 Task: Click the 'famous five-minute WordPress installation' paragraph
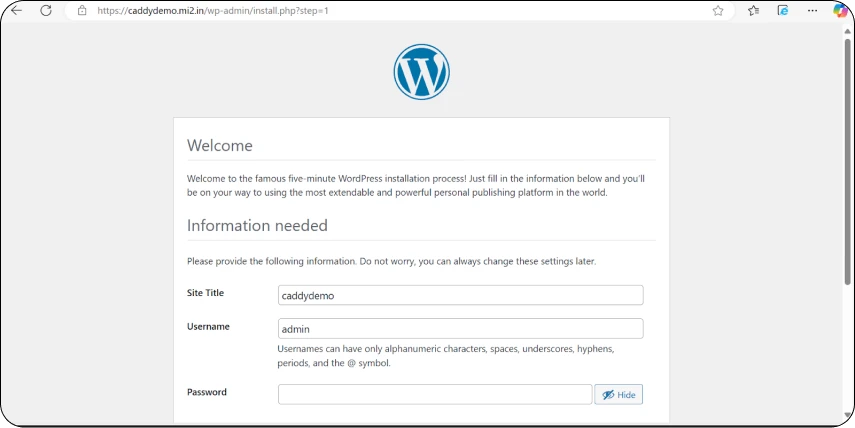tap(416, 185)
